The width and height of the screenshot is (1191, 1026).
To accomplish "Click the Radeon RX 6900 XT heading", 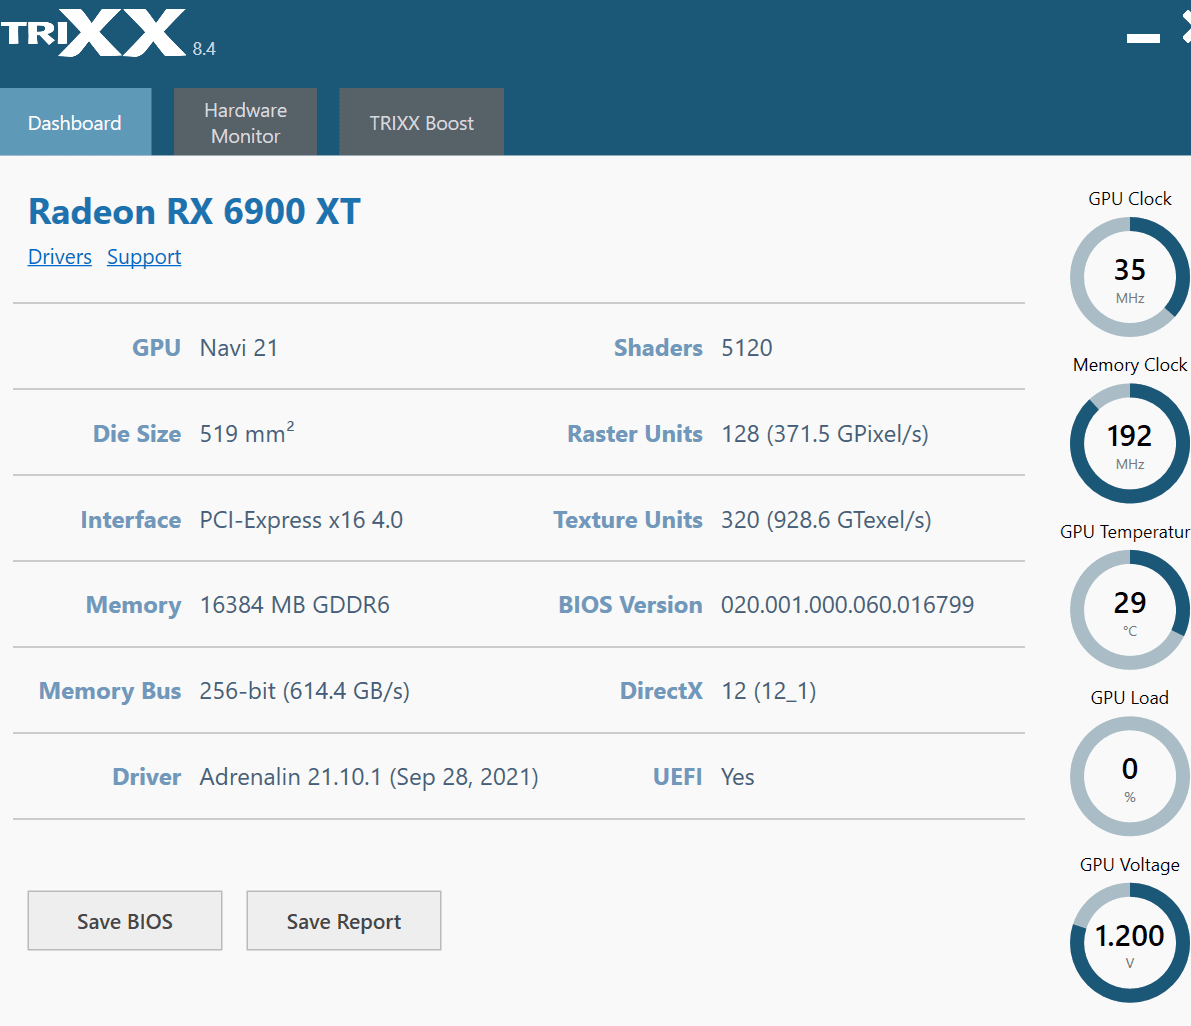I will [194, 211].
